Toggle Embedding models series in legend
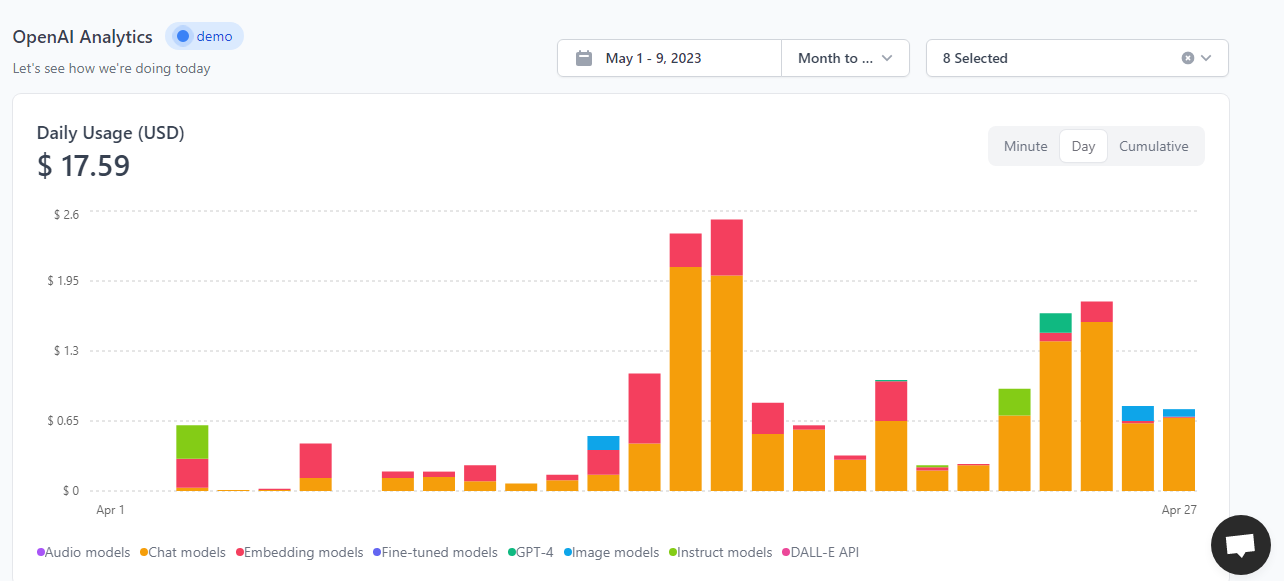The image size is (1284, 581). coord(303,552)
